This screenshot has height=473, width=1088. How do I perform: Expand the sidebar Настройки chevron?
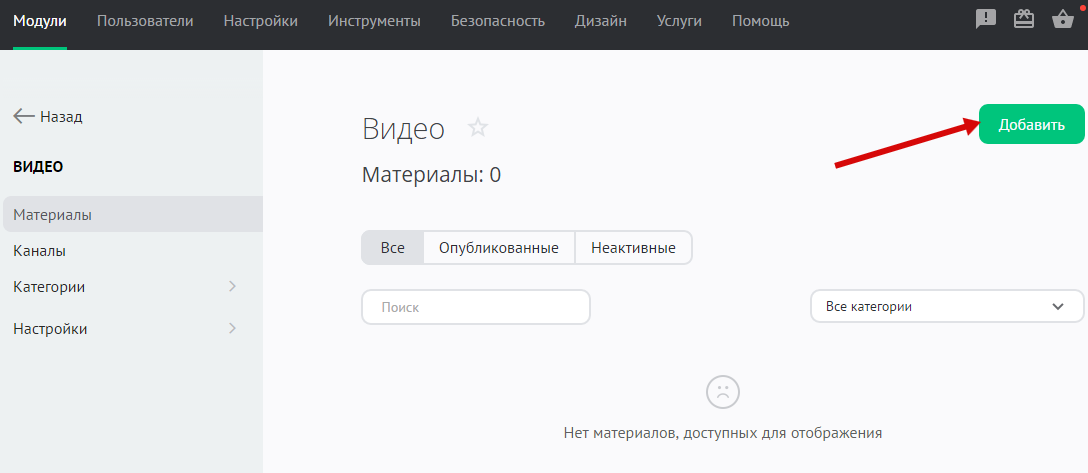[232, 329]
